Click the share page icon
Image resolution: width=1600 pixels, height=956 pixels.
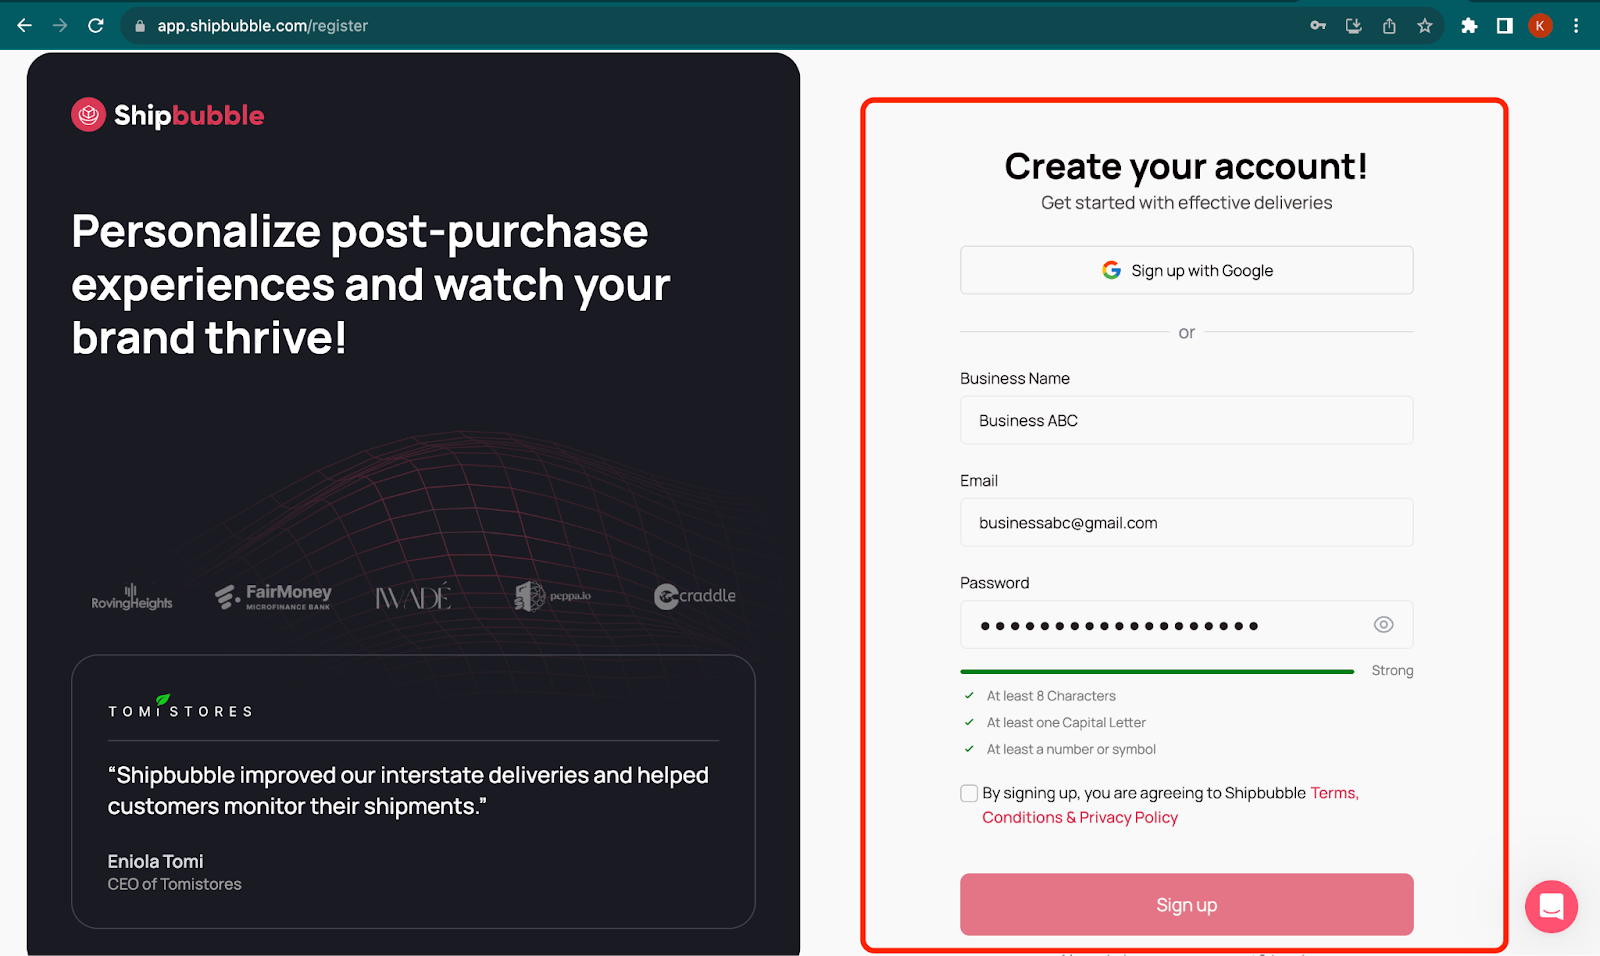[x=1389, y=26]
